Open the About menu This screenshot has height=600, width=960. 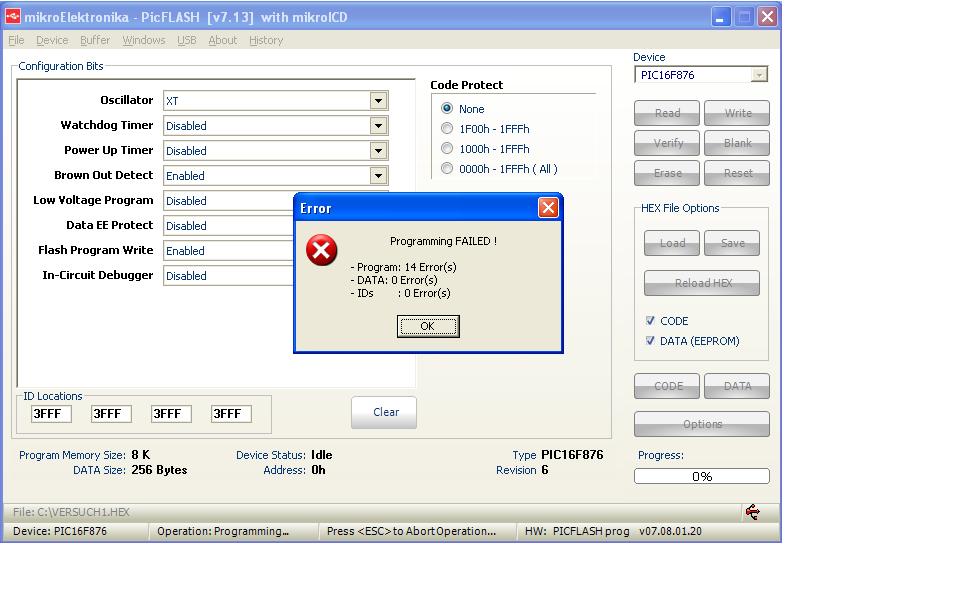pos(222,40)
